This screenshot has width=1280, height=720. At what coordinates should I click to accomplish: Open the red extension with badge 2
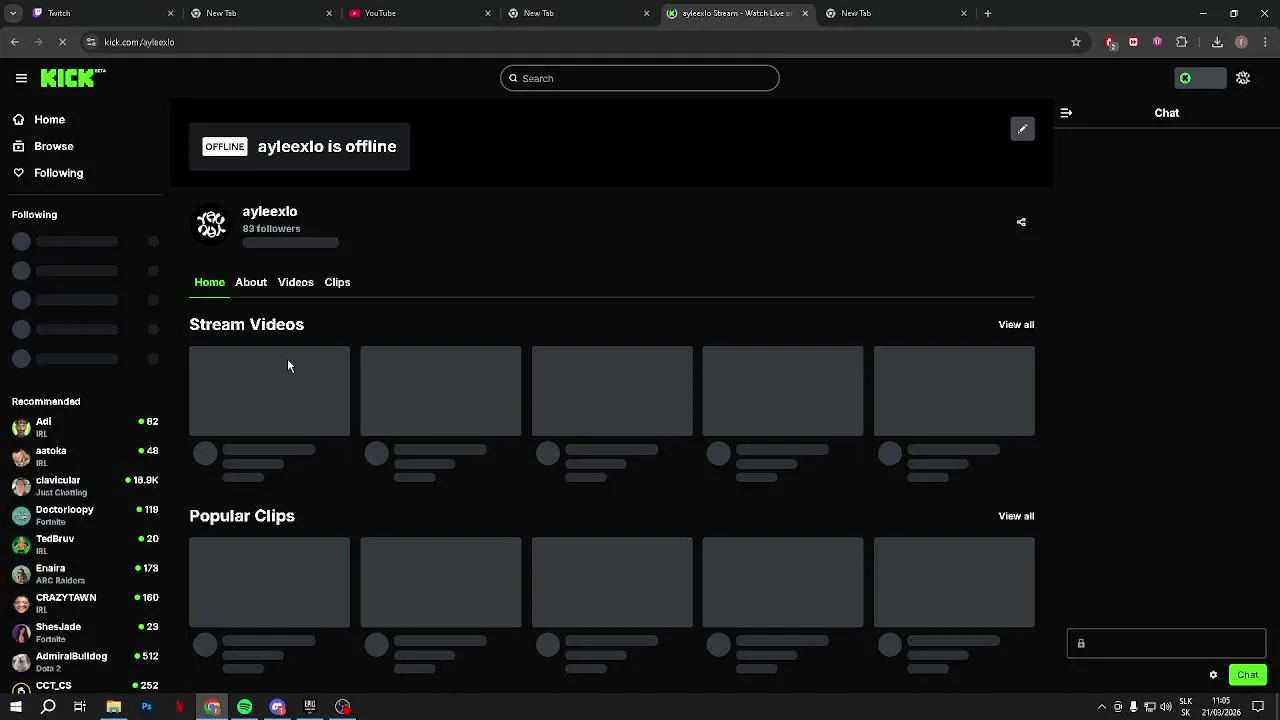click(x=1110, y=42)
